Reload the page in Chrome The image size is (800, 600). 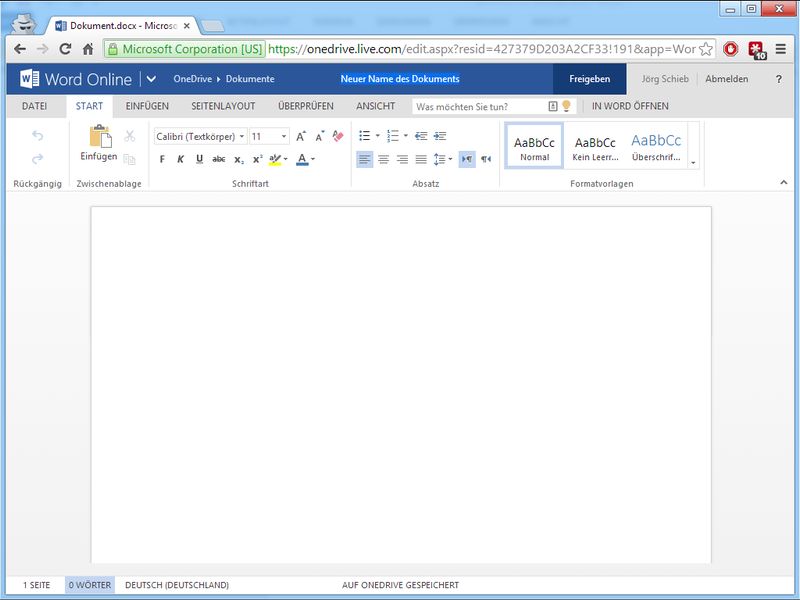[65, 49]
